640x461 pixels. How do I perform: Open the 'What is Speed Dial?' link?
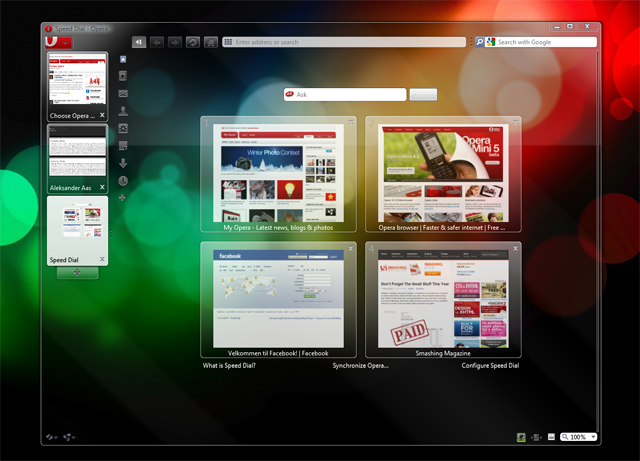229,365
